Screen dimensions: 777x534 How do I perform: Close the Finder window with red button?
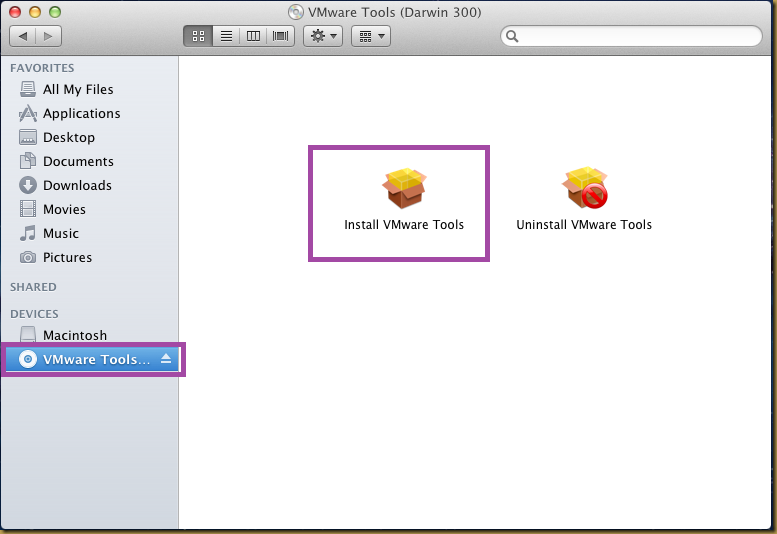[x=15, y=12]
